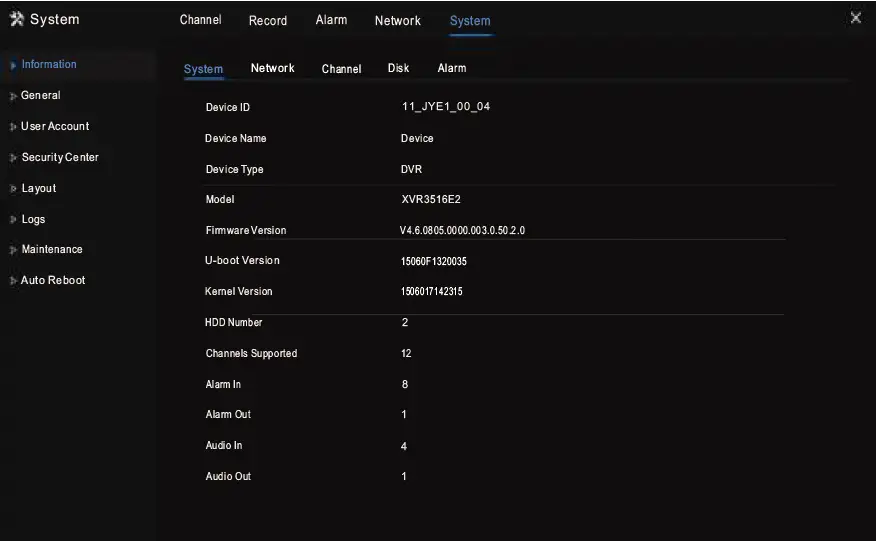
Task: View the Alarm information sub-tab
Action: (451, 68)
